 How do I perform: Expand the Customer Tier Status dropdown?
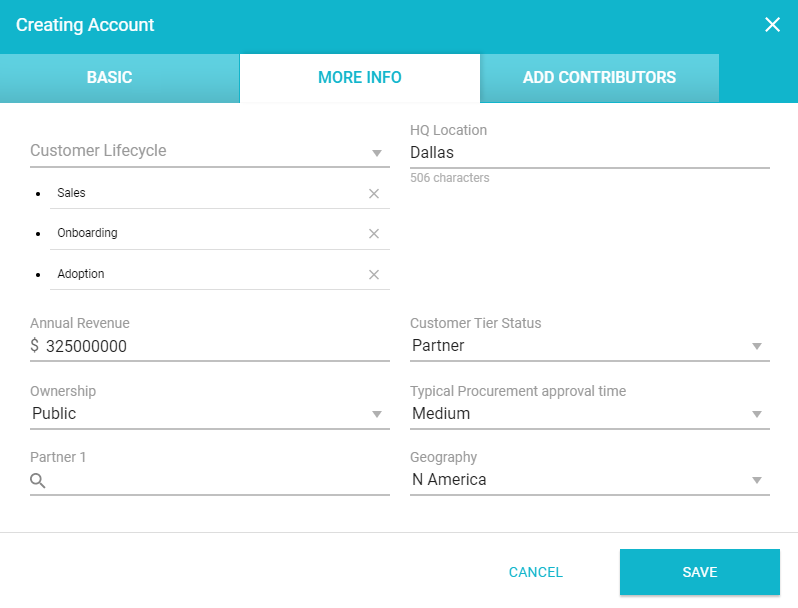point(757,346)
